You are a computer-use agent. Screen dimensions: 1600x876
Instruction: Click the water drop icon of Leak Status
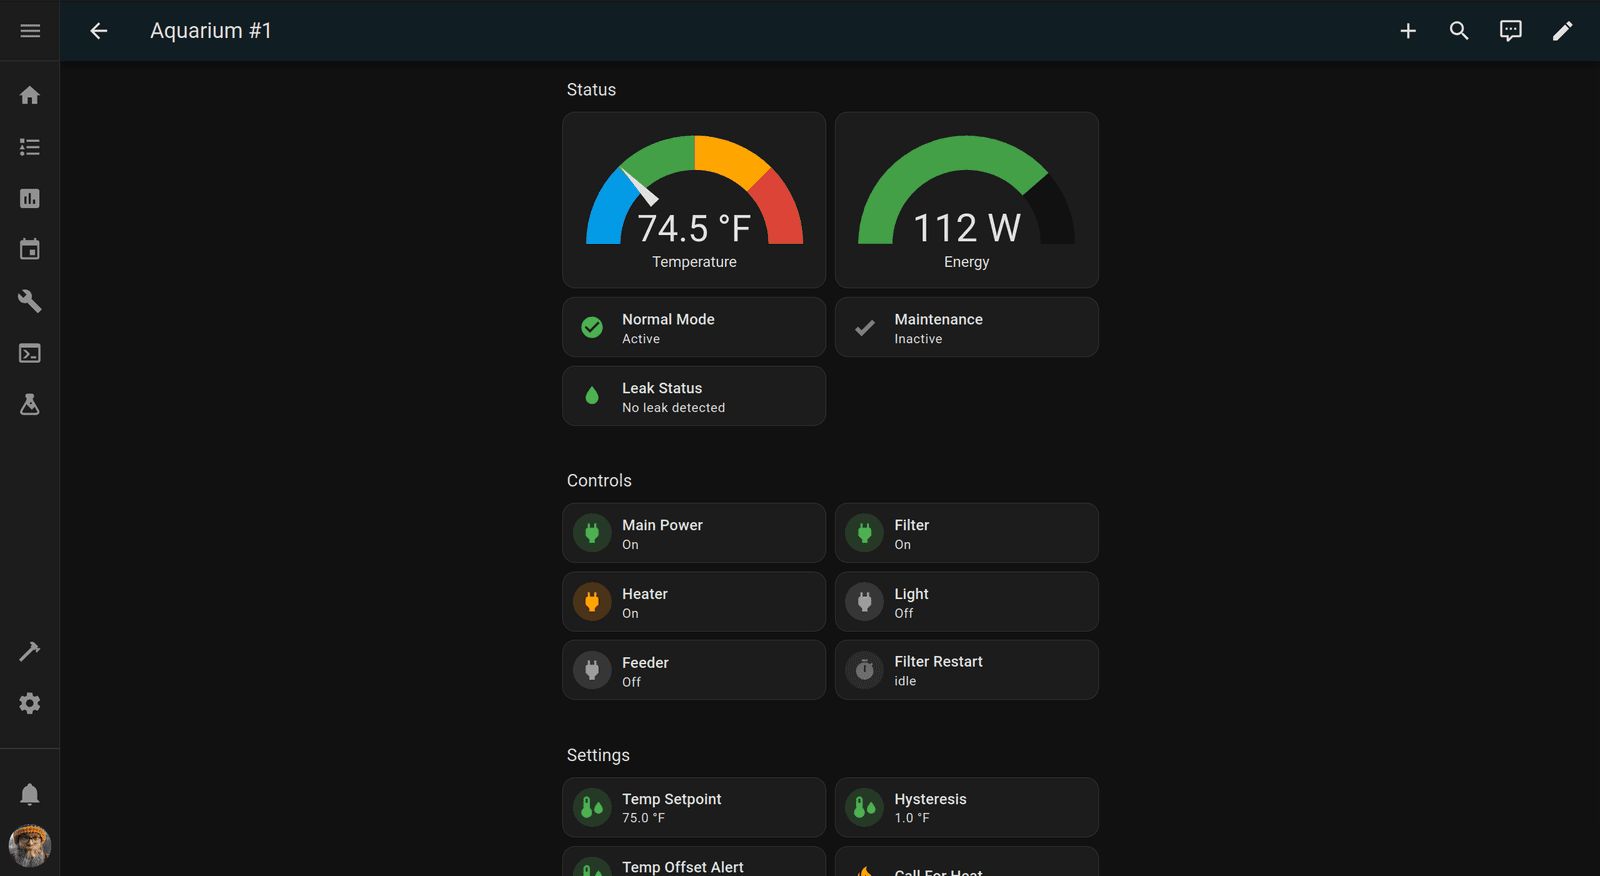(592, 396)
